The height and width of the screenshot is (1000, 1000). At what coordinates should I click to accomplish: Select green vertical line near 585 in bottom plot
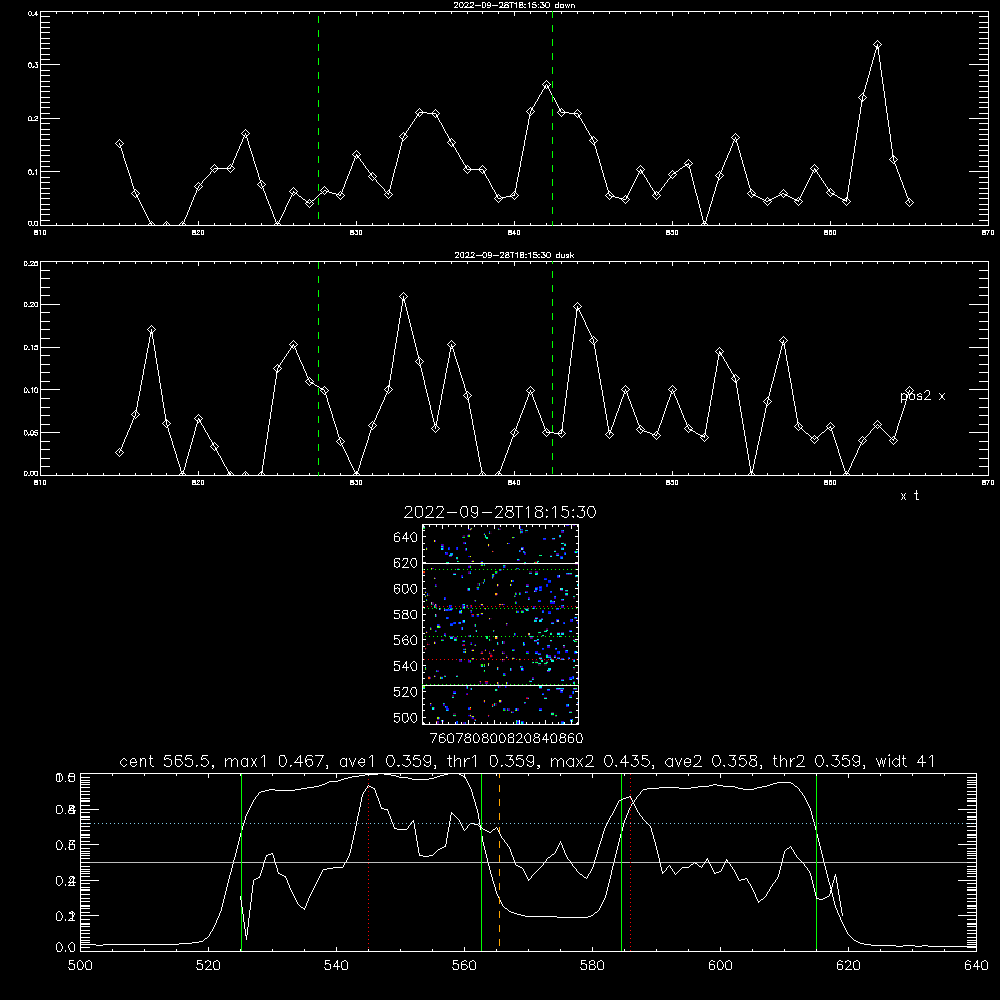pyautogui.click(x=621, y=861)
